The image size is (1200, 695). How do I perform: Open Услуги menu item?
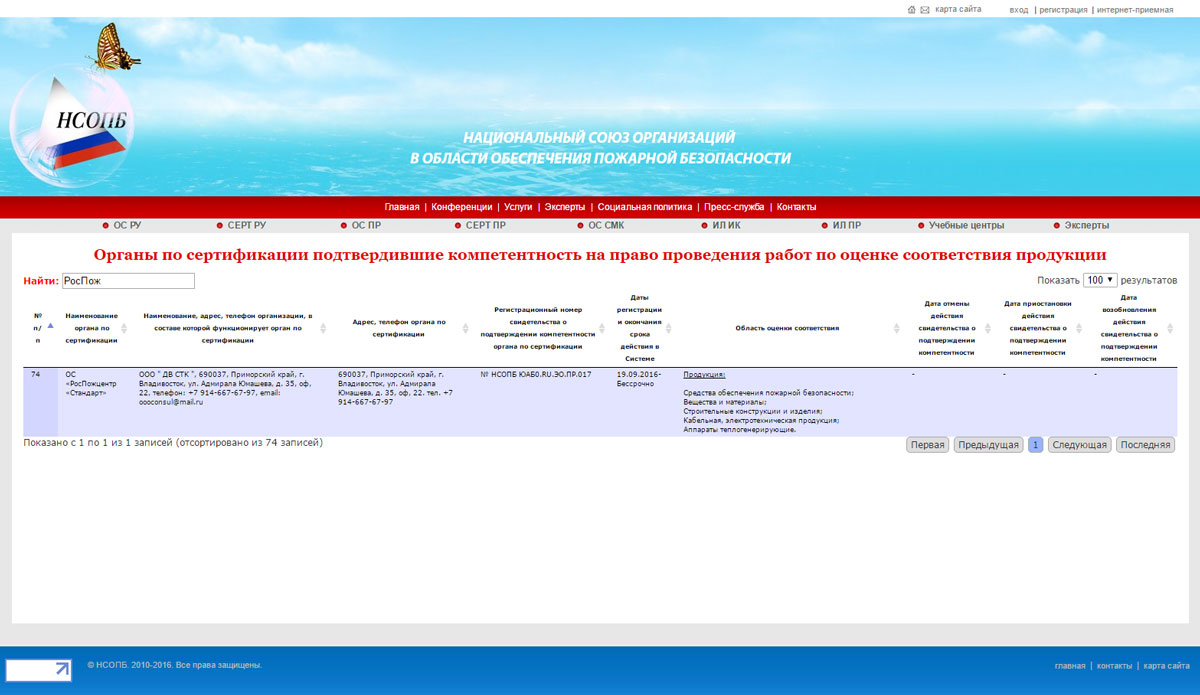click(x=518, y=207)
